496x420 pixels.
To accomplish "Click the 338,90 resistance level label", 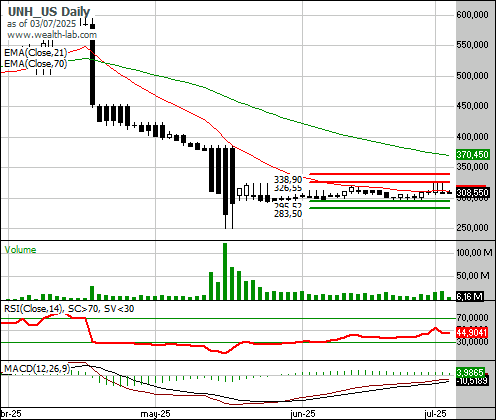I will pos(288,179).
